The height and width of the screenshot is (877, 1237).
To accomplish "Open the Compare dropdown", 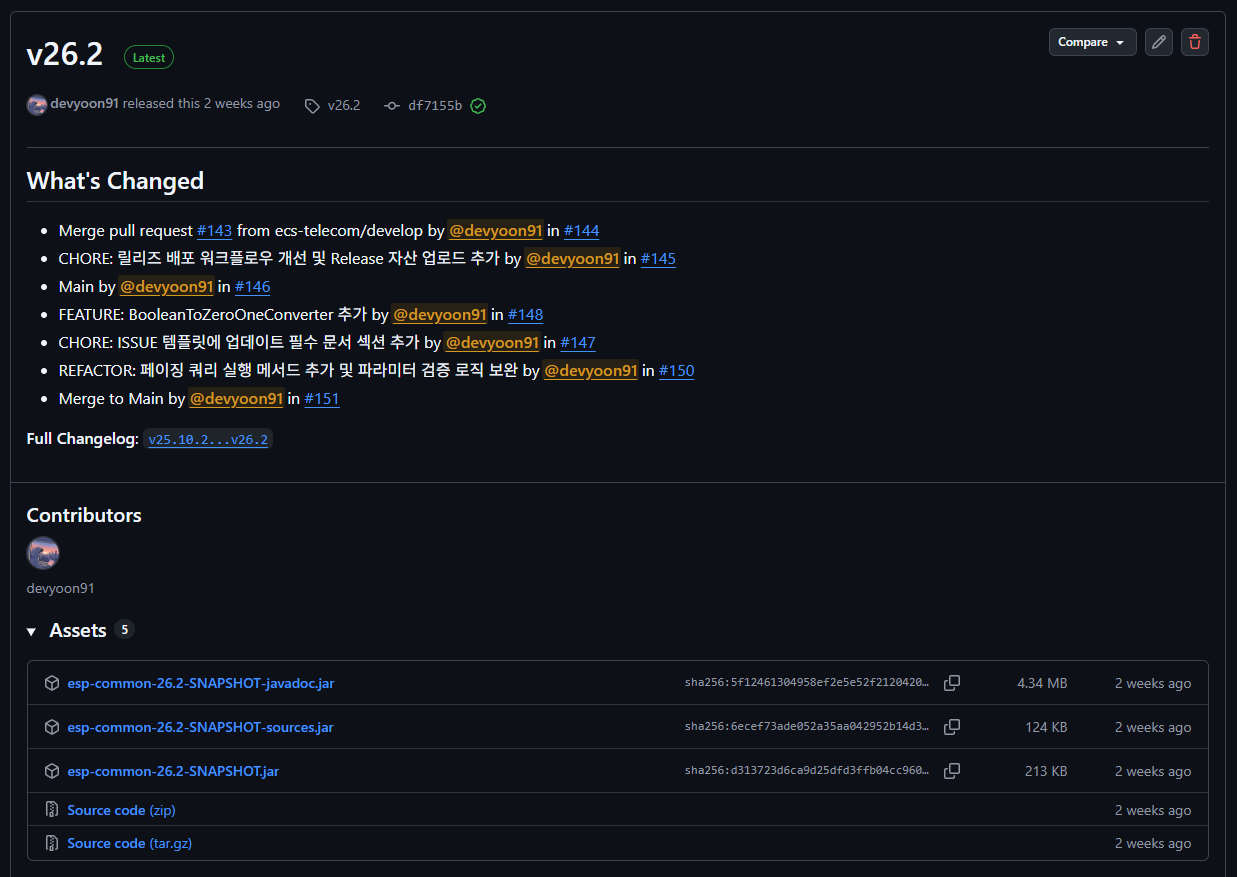I will pyautogui.click(x=1092, y=42).
